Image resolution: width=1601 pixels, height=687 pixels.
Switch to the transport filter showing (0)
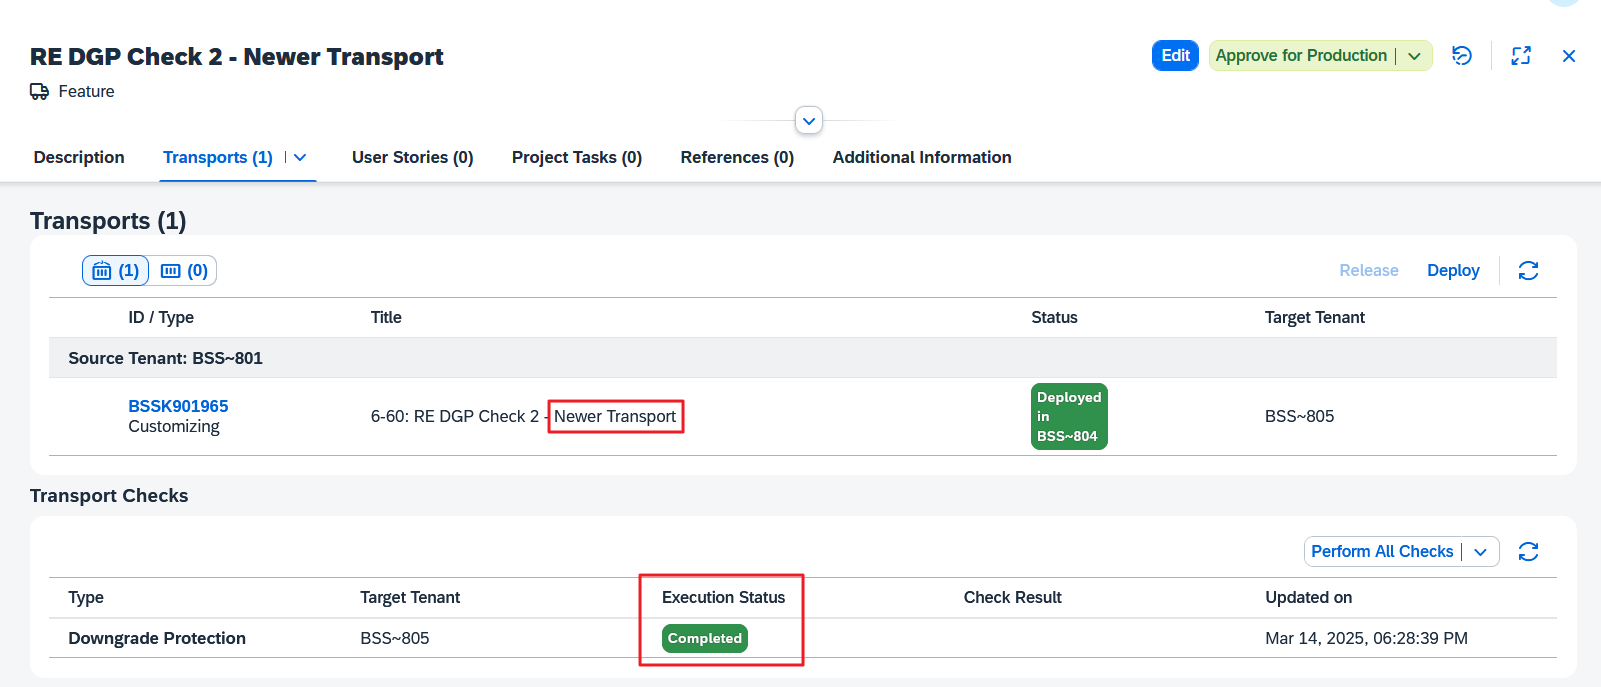[184, 271]
